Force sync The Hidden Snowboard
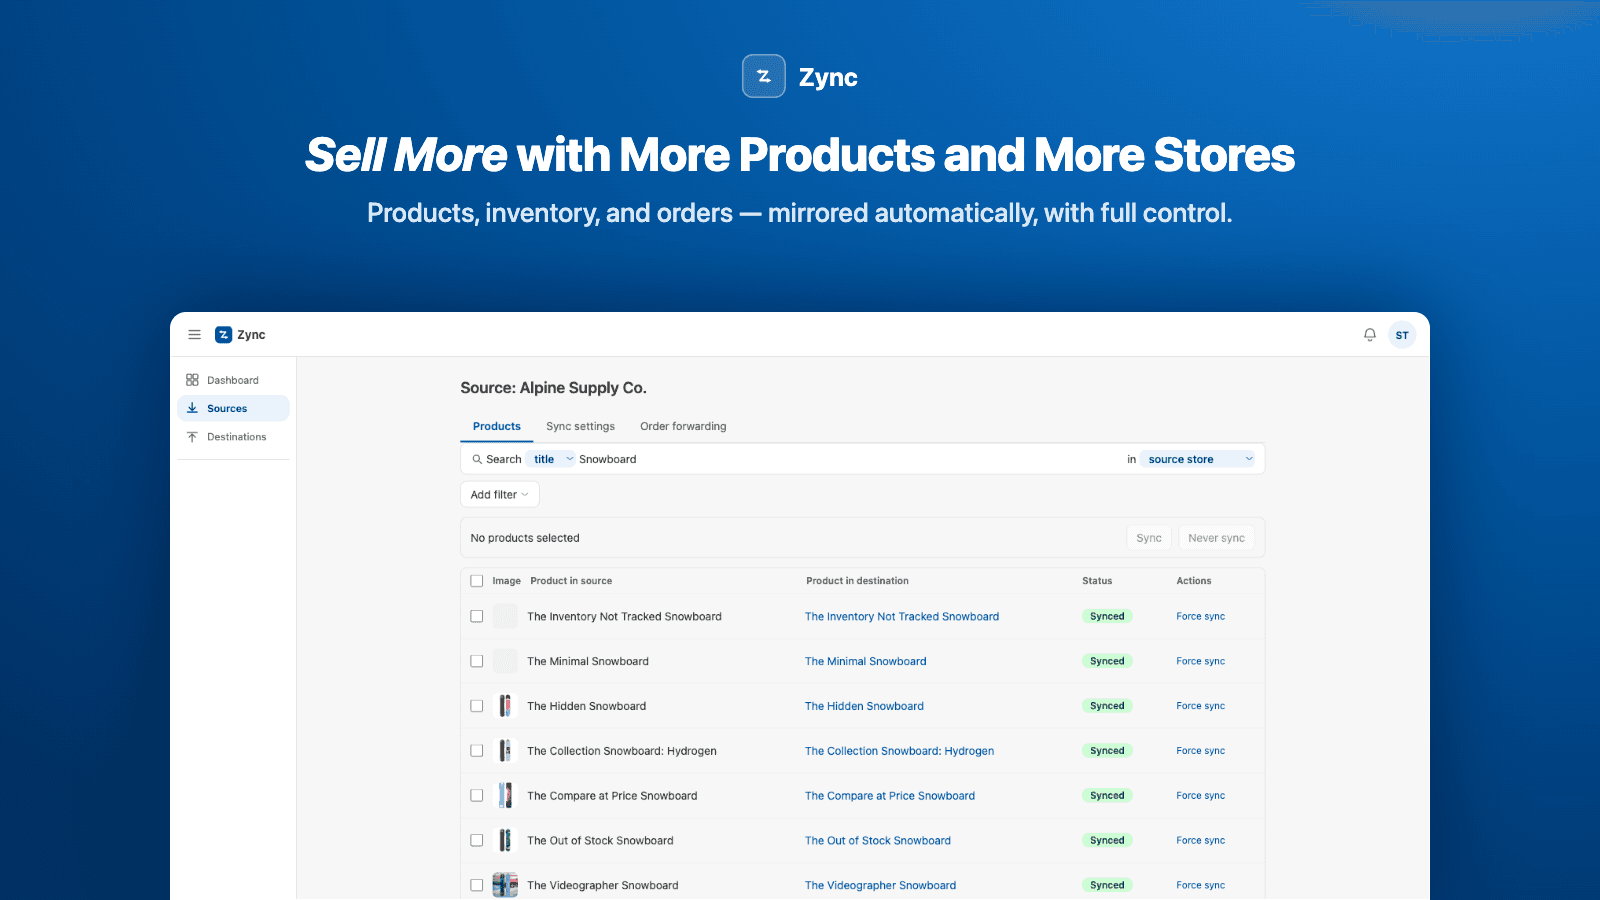This screenshot has height=900, width=1600. point(1200,706)
